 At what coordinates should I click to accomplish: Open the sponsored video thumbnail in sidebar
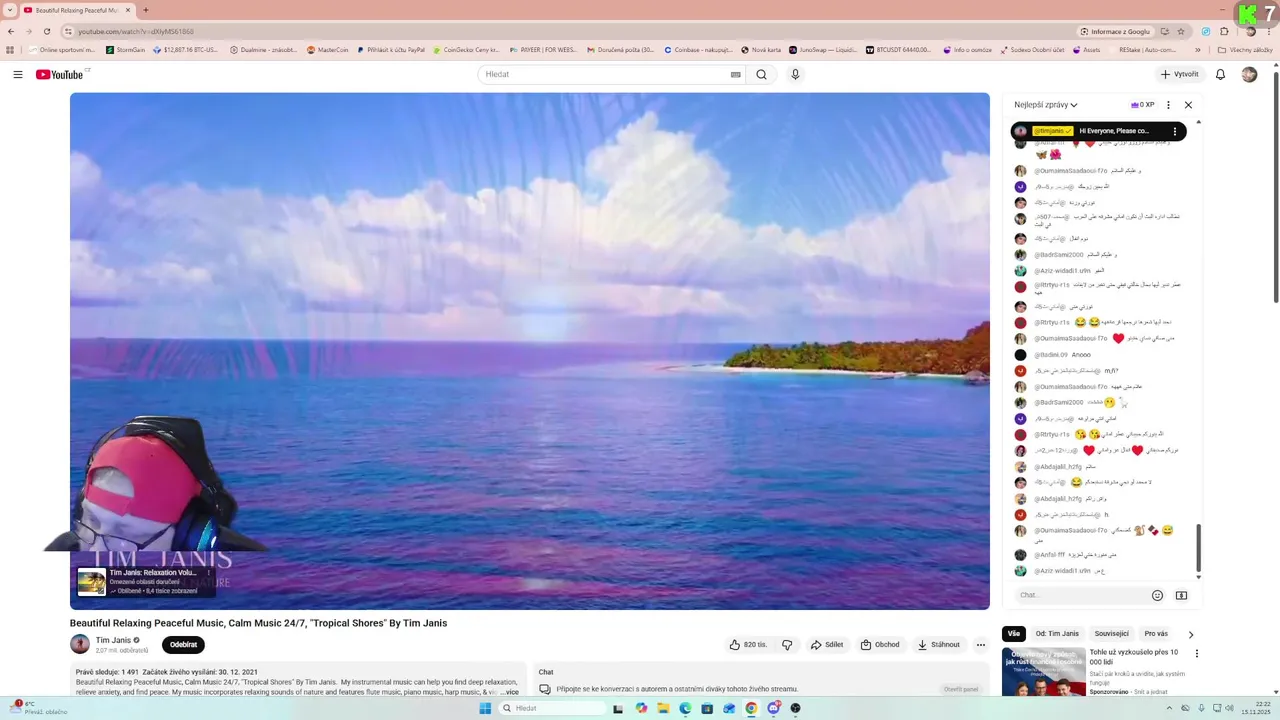click(x=1043, y=672)
